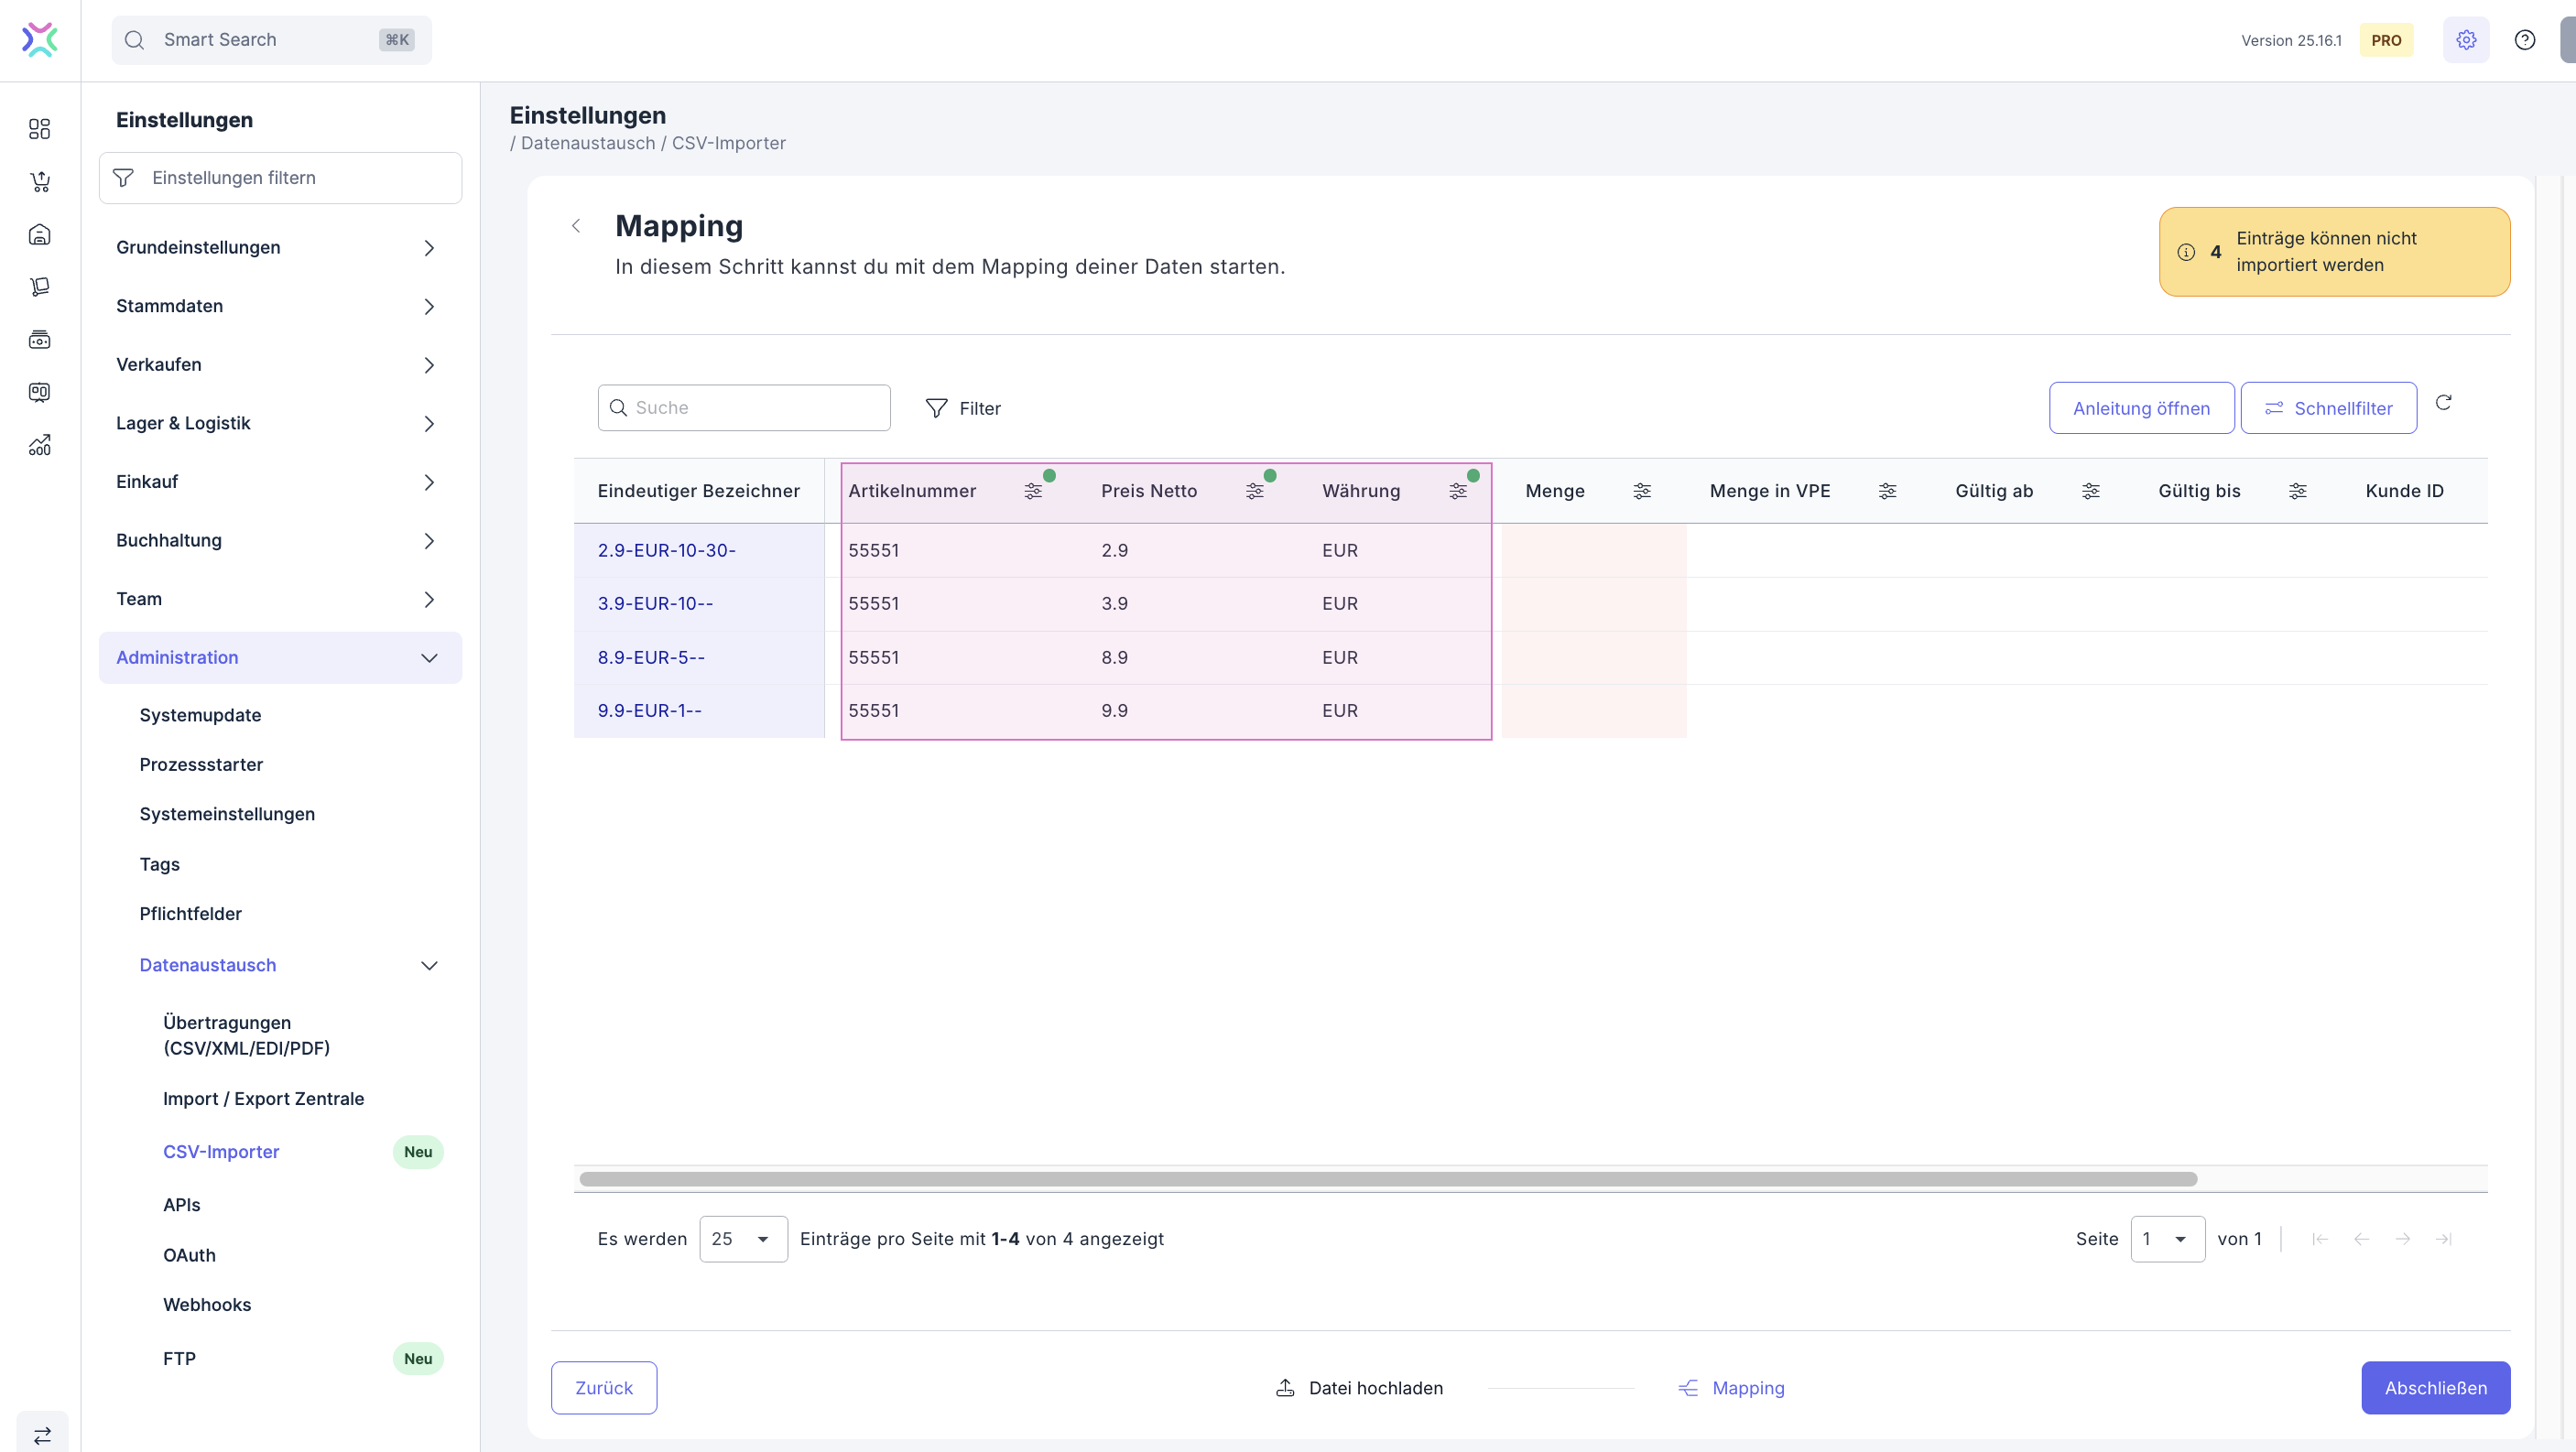Open the help question mark icon
Screen dimensions: 2576x1452
point(2524,40)
